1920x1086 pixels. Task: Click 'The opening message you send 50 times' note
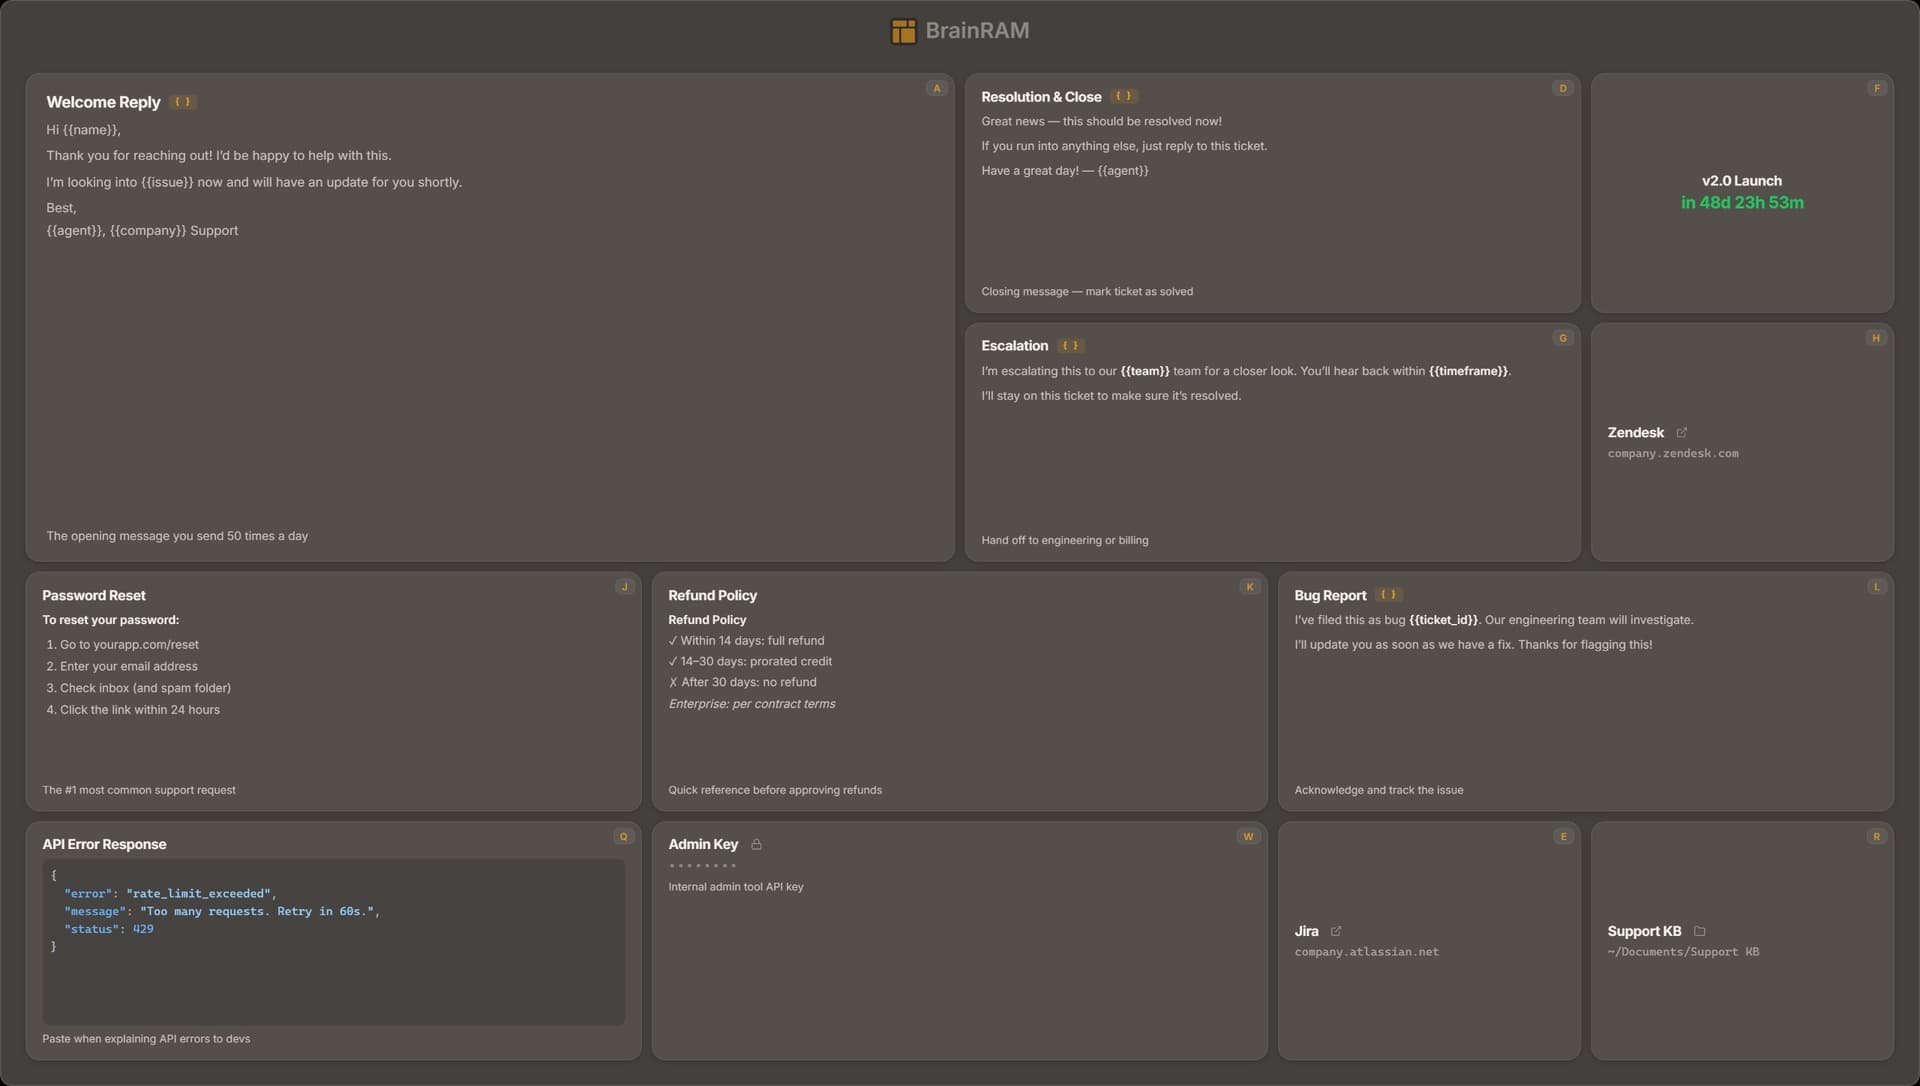pos(177,536)
